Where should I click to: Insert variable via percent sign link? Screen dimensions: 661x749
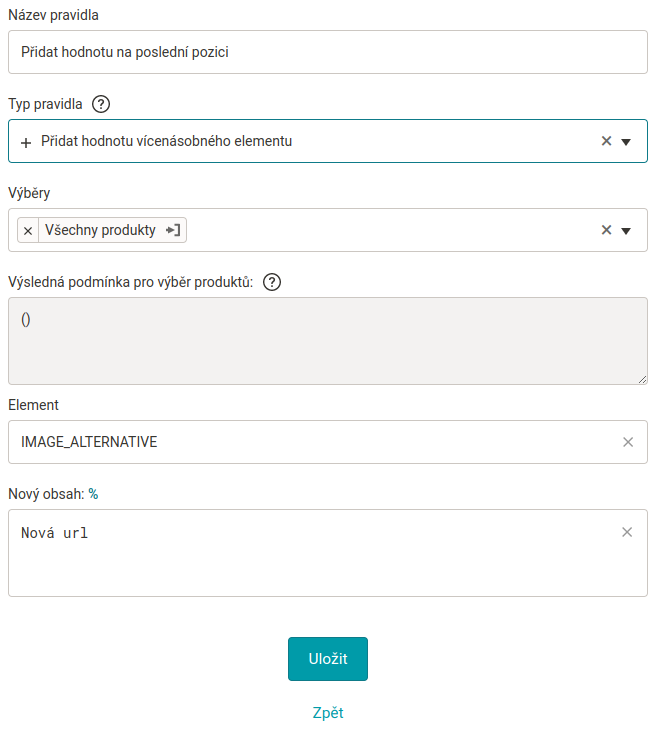(x=93, y=493)
